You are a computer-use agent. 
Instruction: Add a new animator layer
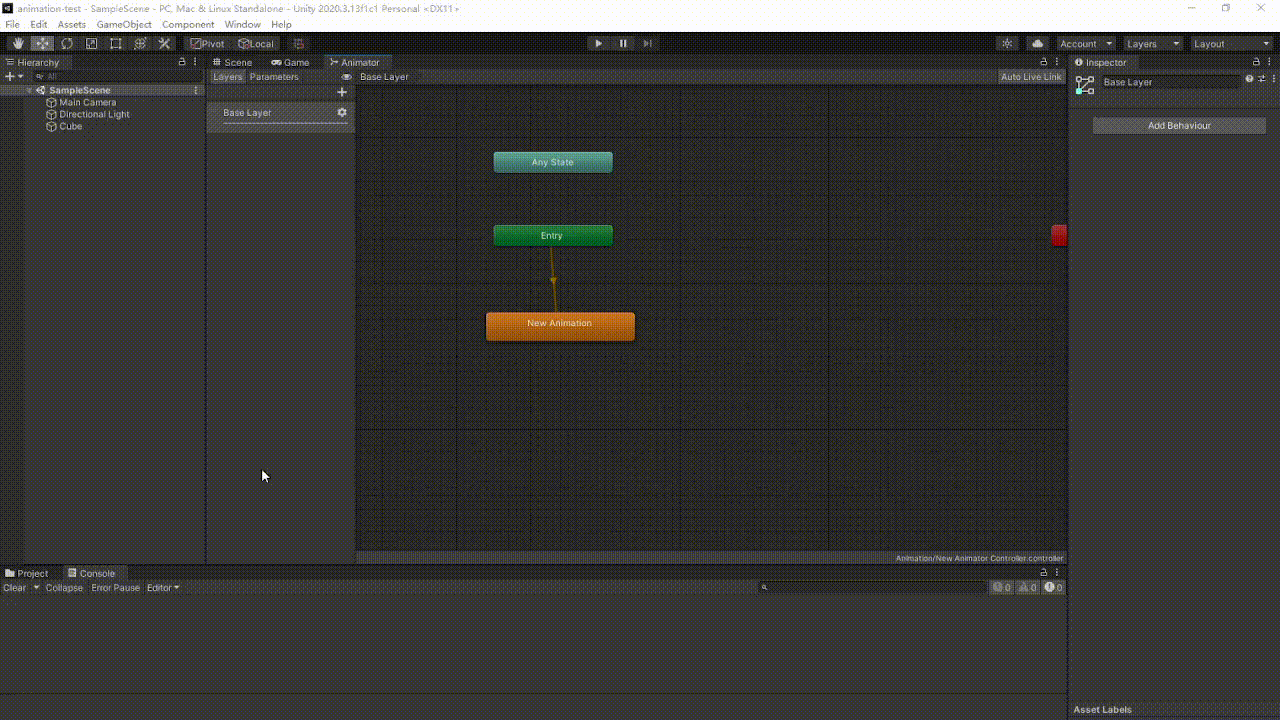click(342, 92)
